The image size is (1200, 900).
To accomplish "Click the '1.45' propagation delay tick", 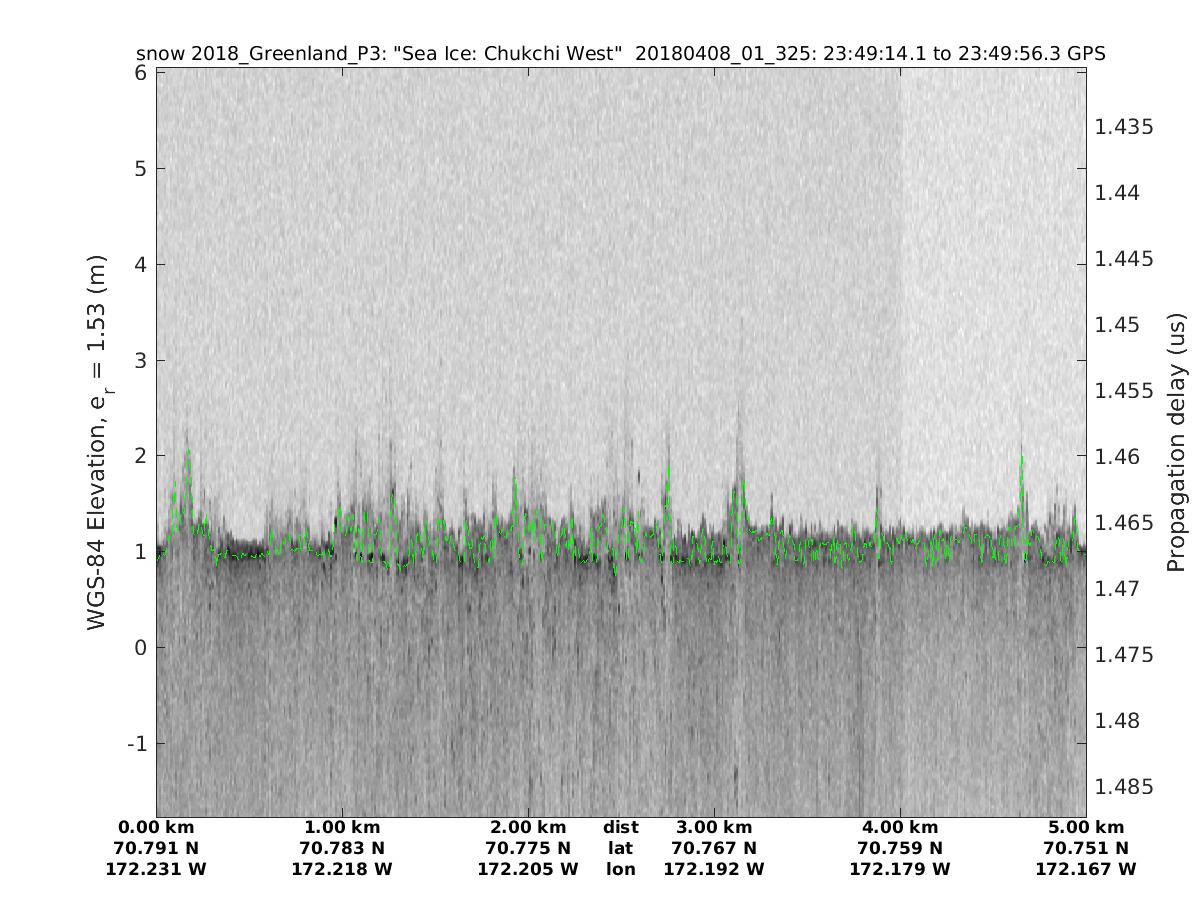I will (x=1118, y=325).
